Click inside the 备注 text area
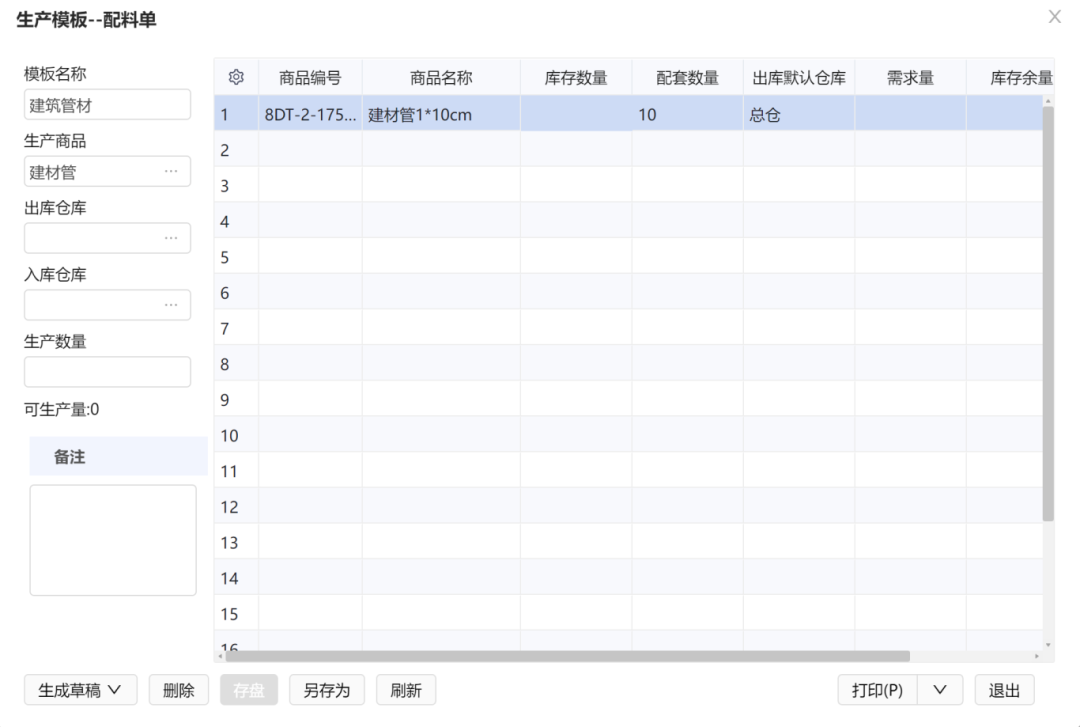The width and height of the screenshot is (1080, 727). [x=112, y=540]
